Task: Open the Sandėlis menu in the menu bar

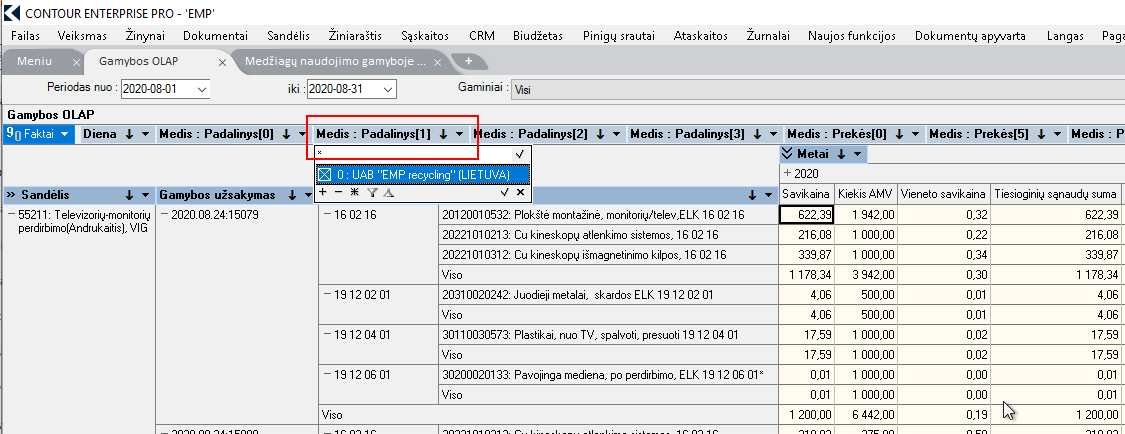Action: point(288,36)
